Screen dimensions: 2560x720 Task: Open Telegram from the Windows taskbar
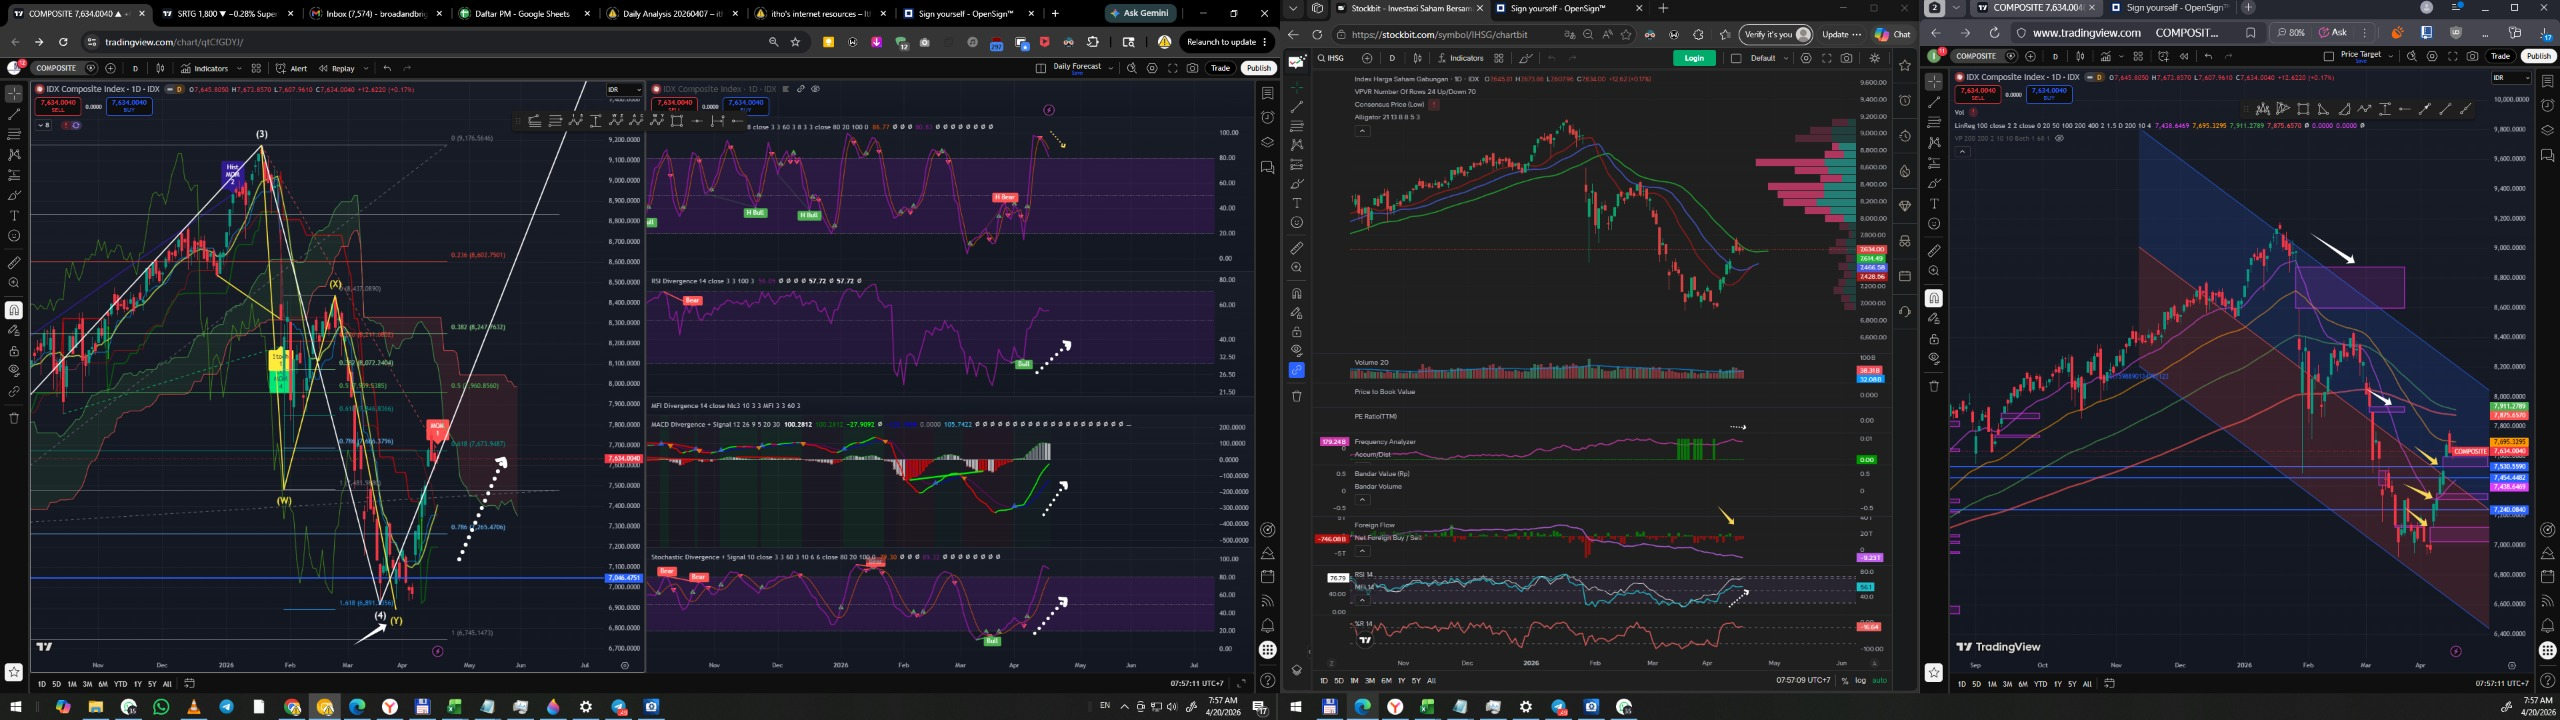click(226, 707)
